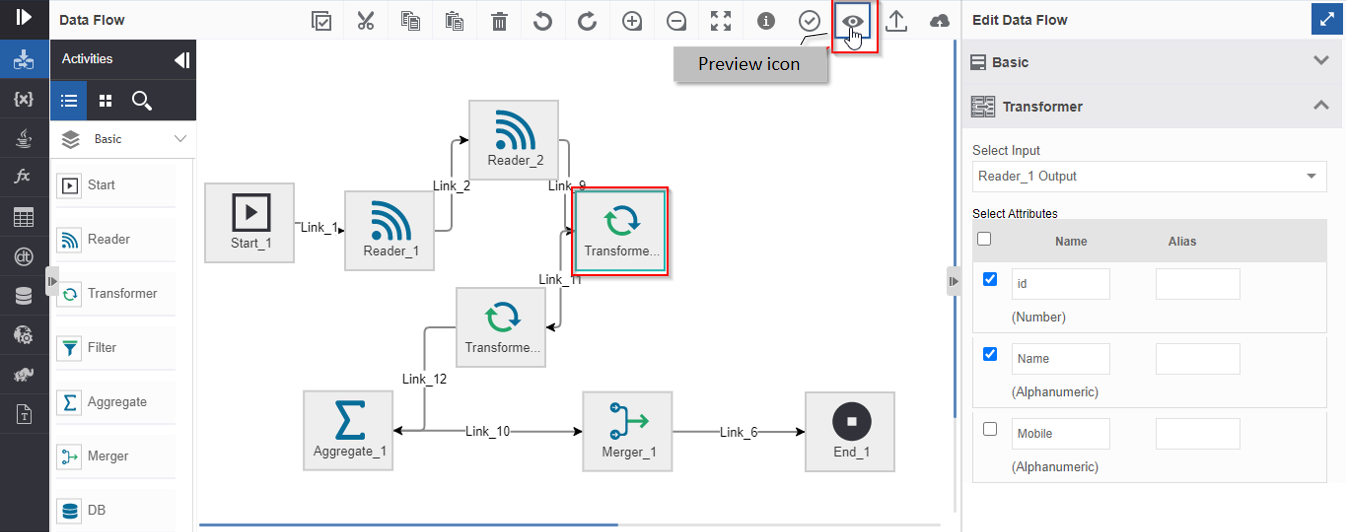The width and height of the screenshot is (1347, 532).
Task: Click the Paste clipboard icon
Action: click(x=455, y=21)
